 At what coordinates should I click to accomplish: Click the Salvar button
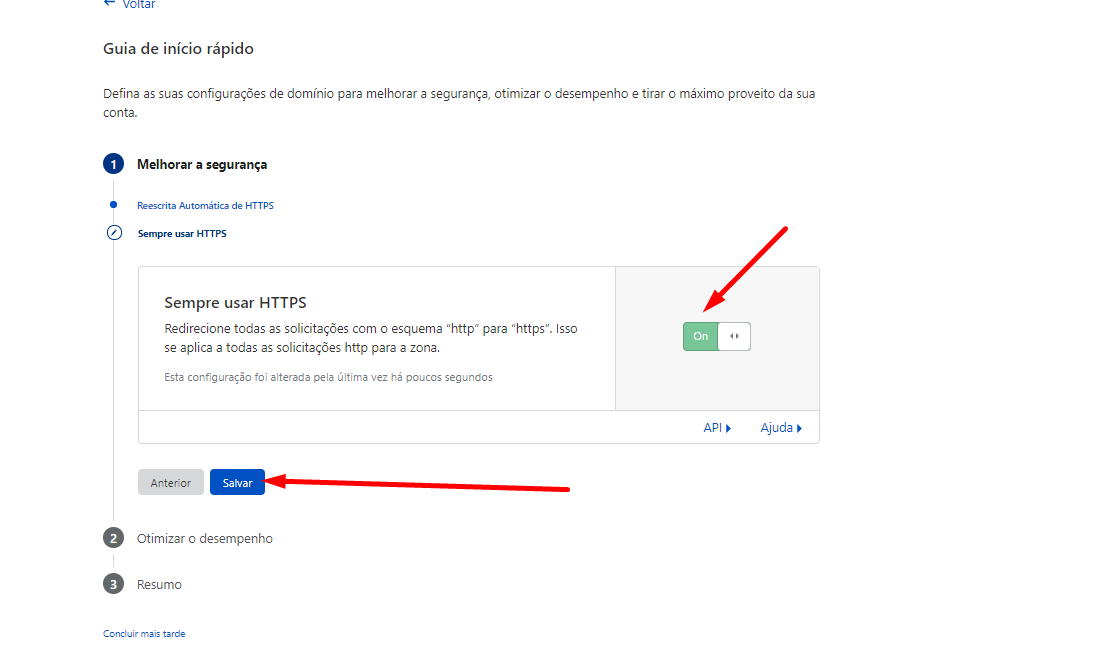pos(237,481)
